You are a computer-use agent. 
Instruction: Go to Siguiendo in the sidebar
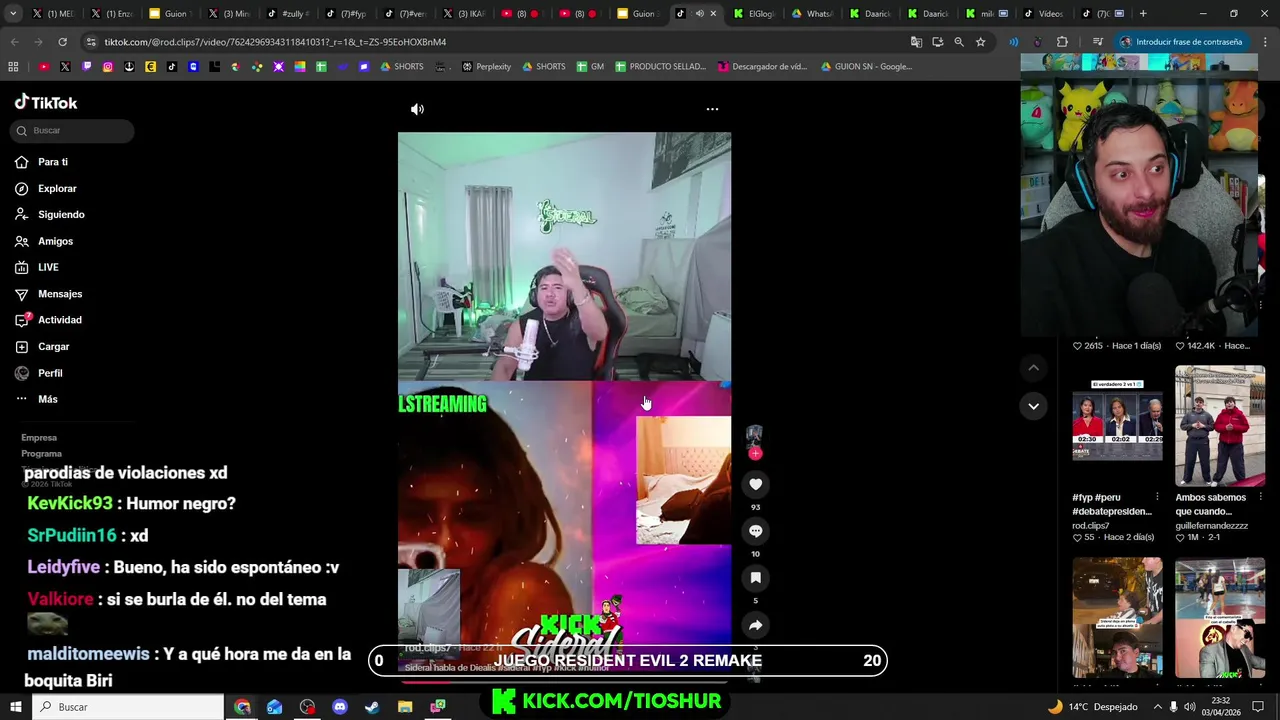(x=61, y=214)
